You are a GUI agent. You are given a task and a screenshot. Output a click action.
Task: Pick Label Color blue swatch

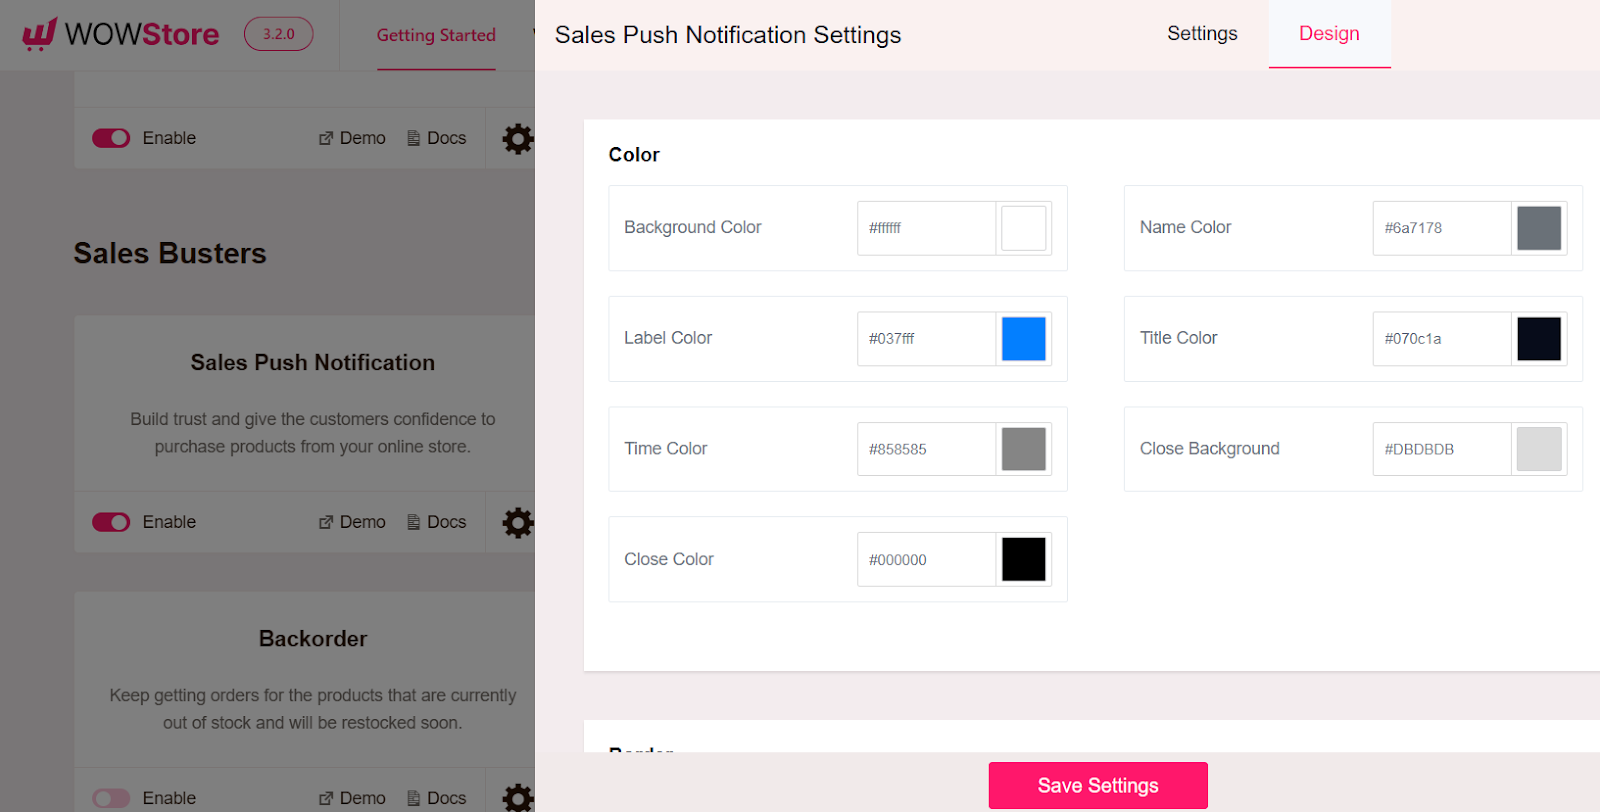tap(1023, 339)
